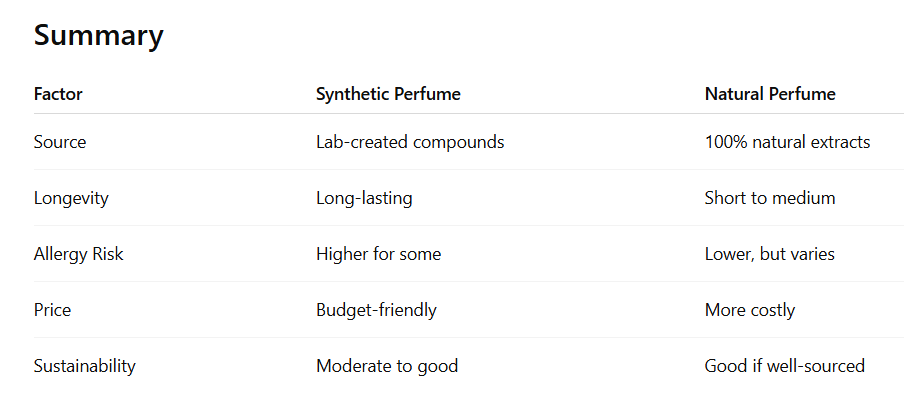904x405 pixels.
Task: Click the Moderate to good cell
Action: [387, 366]
